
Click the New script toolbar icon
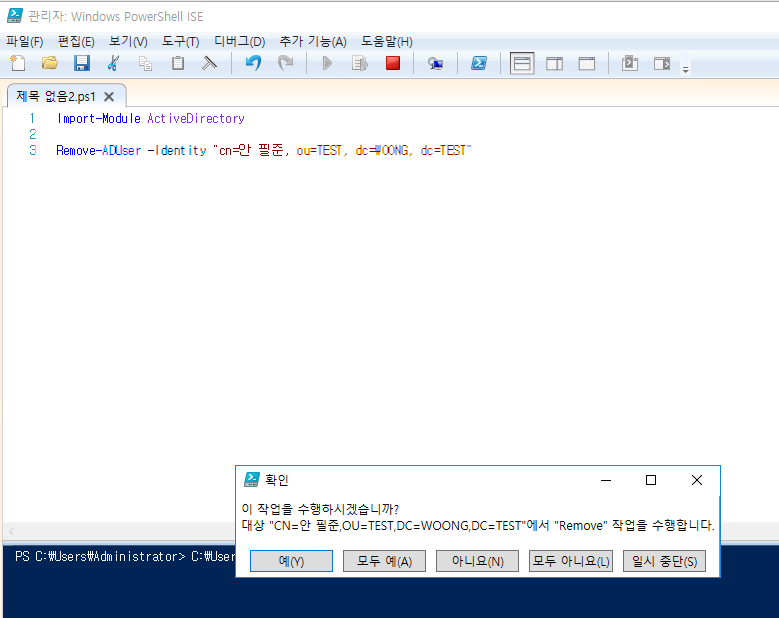[x=18, y=63]
